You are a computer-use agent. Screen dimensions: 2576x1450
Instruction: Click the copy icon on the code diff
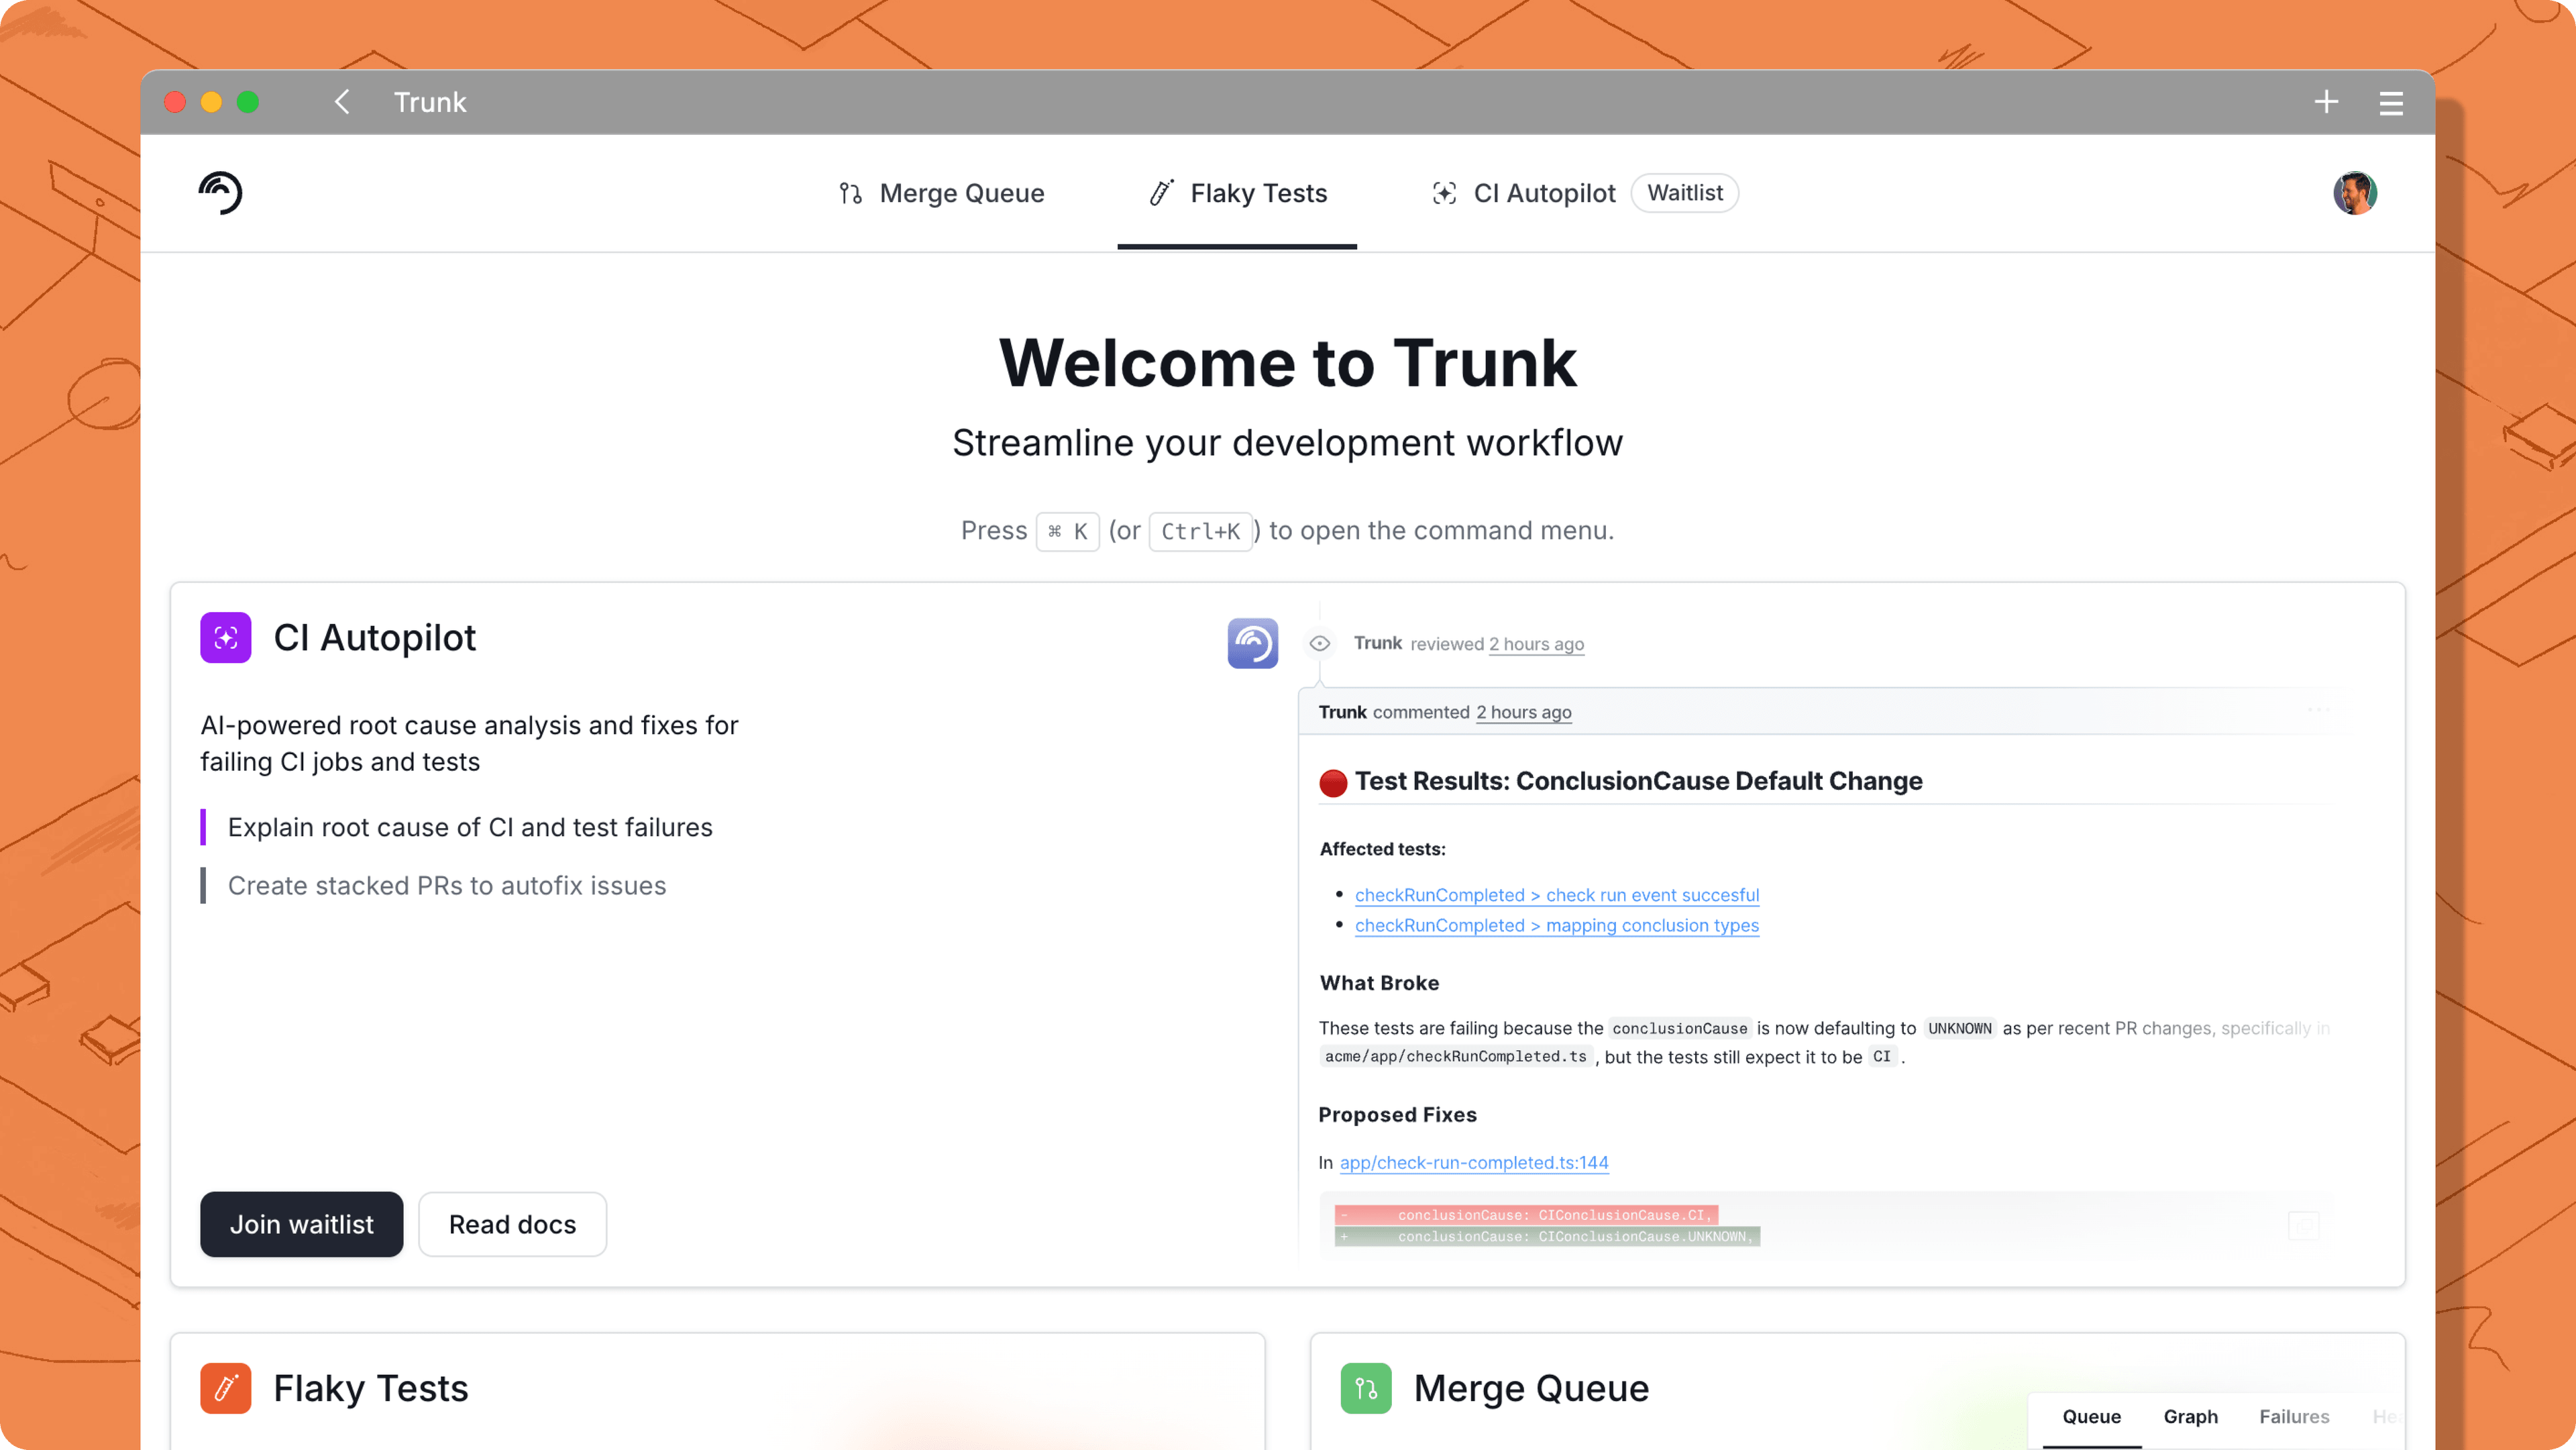coord(2303,1225)
